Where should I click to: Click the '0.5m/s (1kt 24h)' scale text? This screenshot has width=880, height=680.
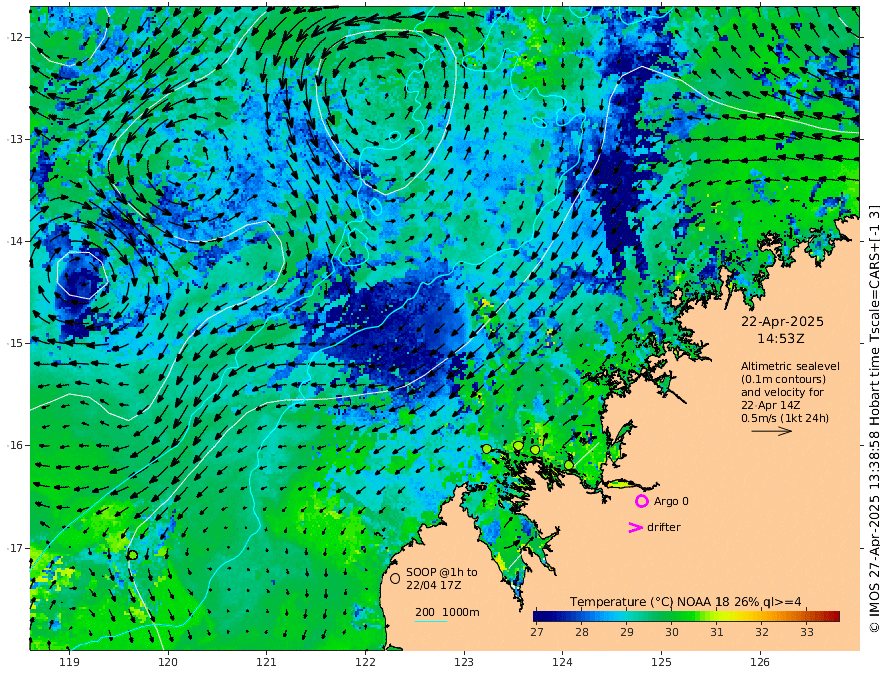pos(785,418)
